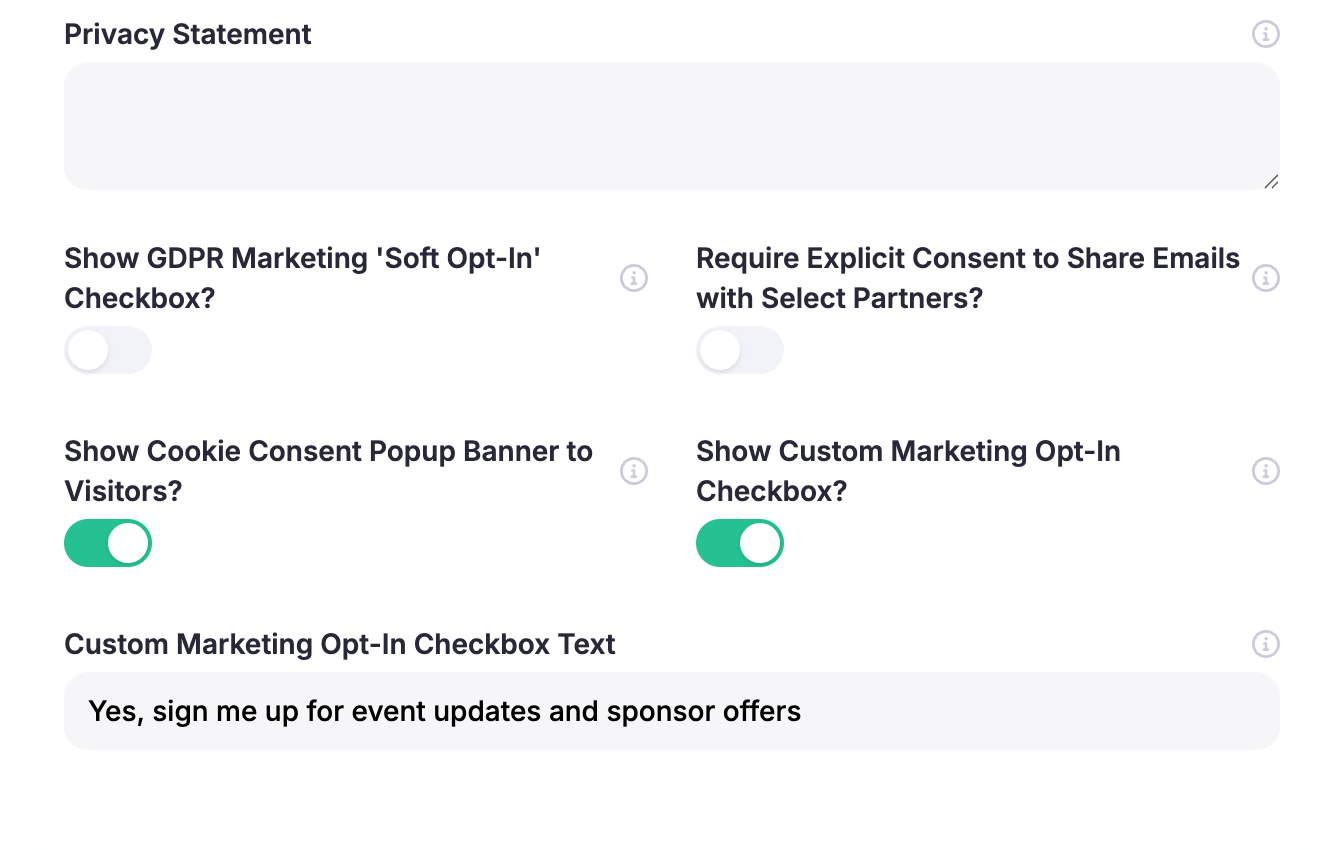This screenshot has height=850, width=1344.
Task: Click info icon next to Show Custom Marketing Opt-In Checkbox
Action: pyautogui.click(x=1266, y=471)
